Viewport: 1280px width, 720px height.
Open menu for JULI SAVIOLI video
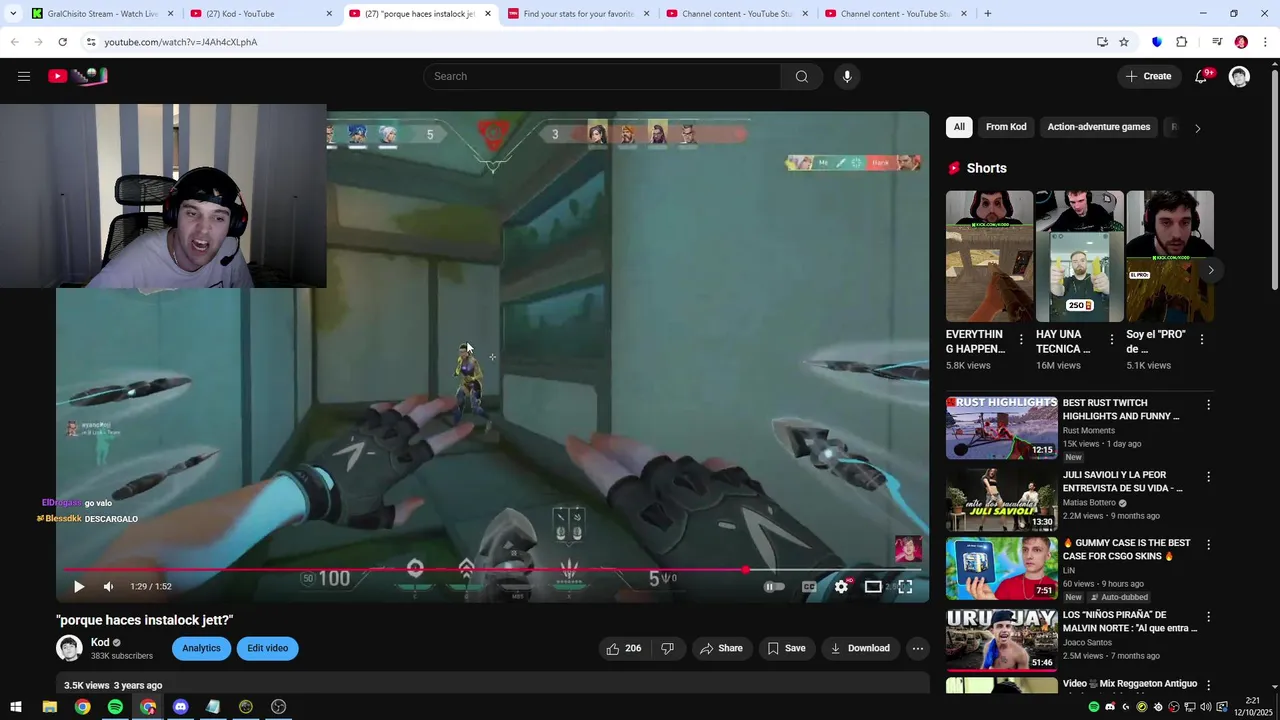coord(1208,477)
